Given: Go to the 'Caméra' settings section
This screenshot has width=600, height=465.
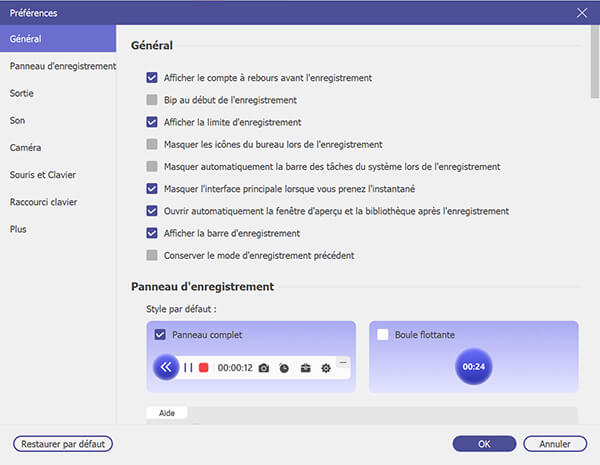Looking at the screenshot, I should click(26, 147).
